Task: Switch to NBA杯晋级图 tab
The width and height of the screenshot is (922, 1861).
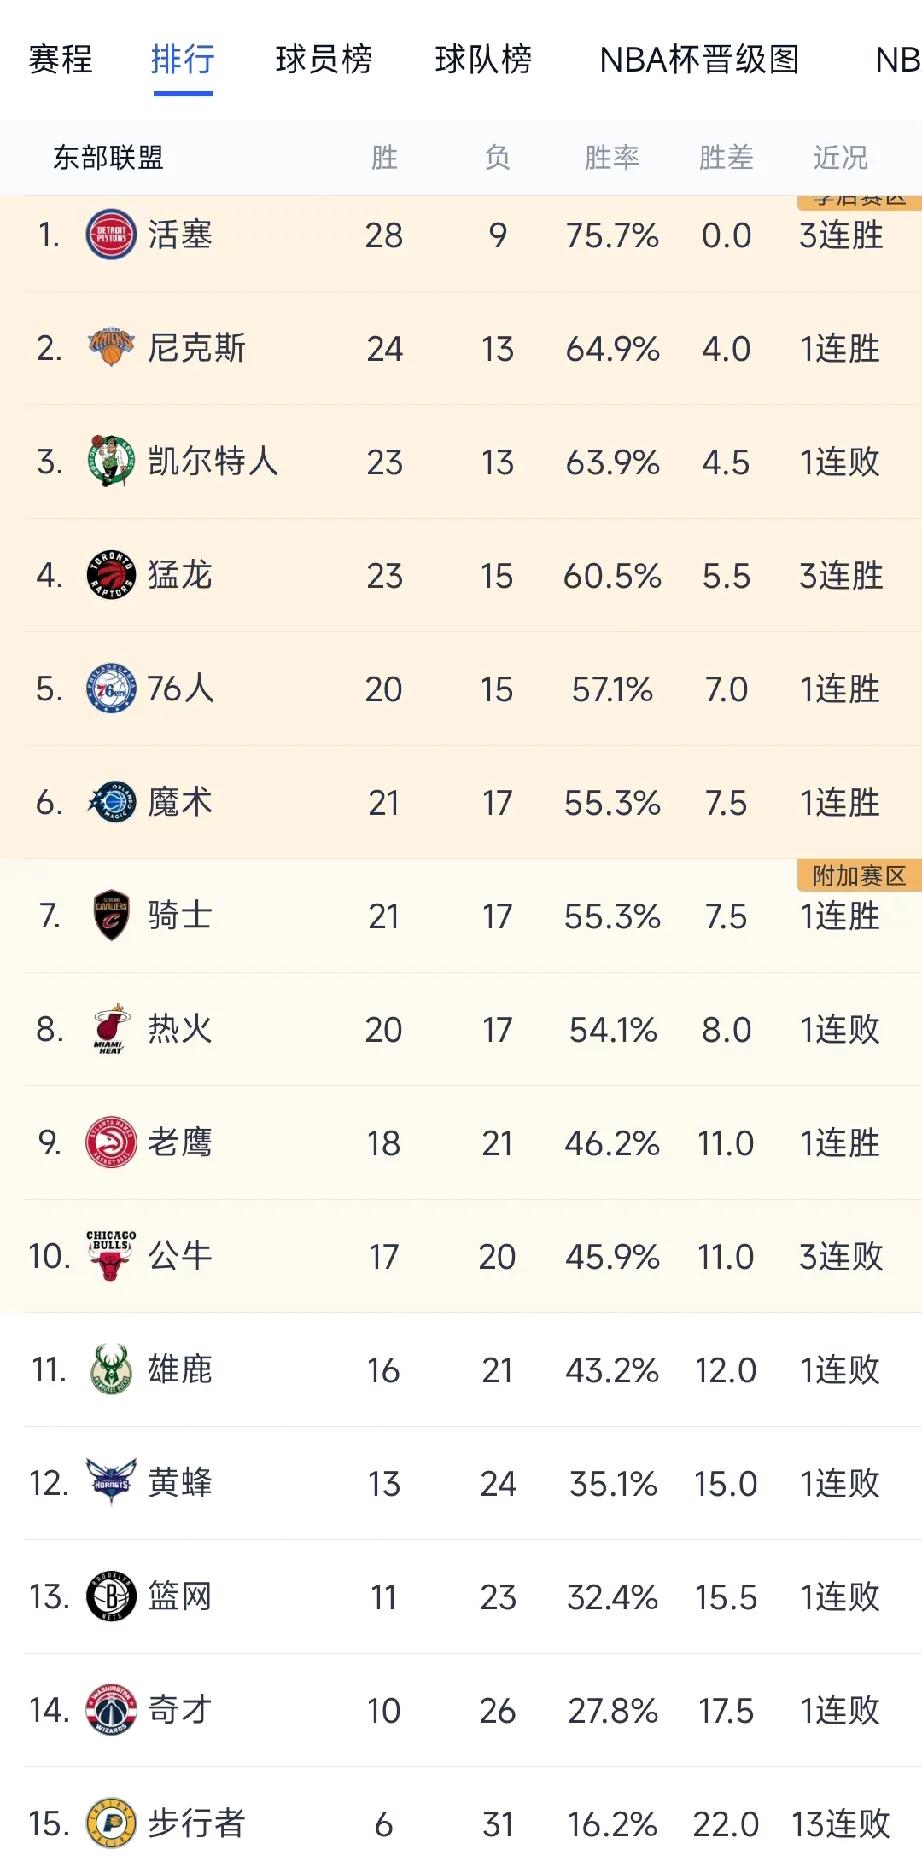Action: (699, 60)
